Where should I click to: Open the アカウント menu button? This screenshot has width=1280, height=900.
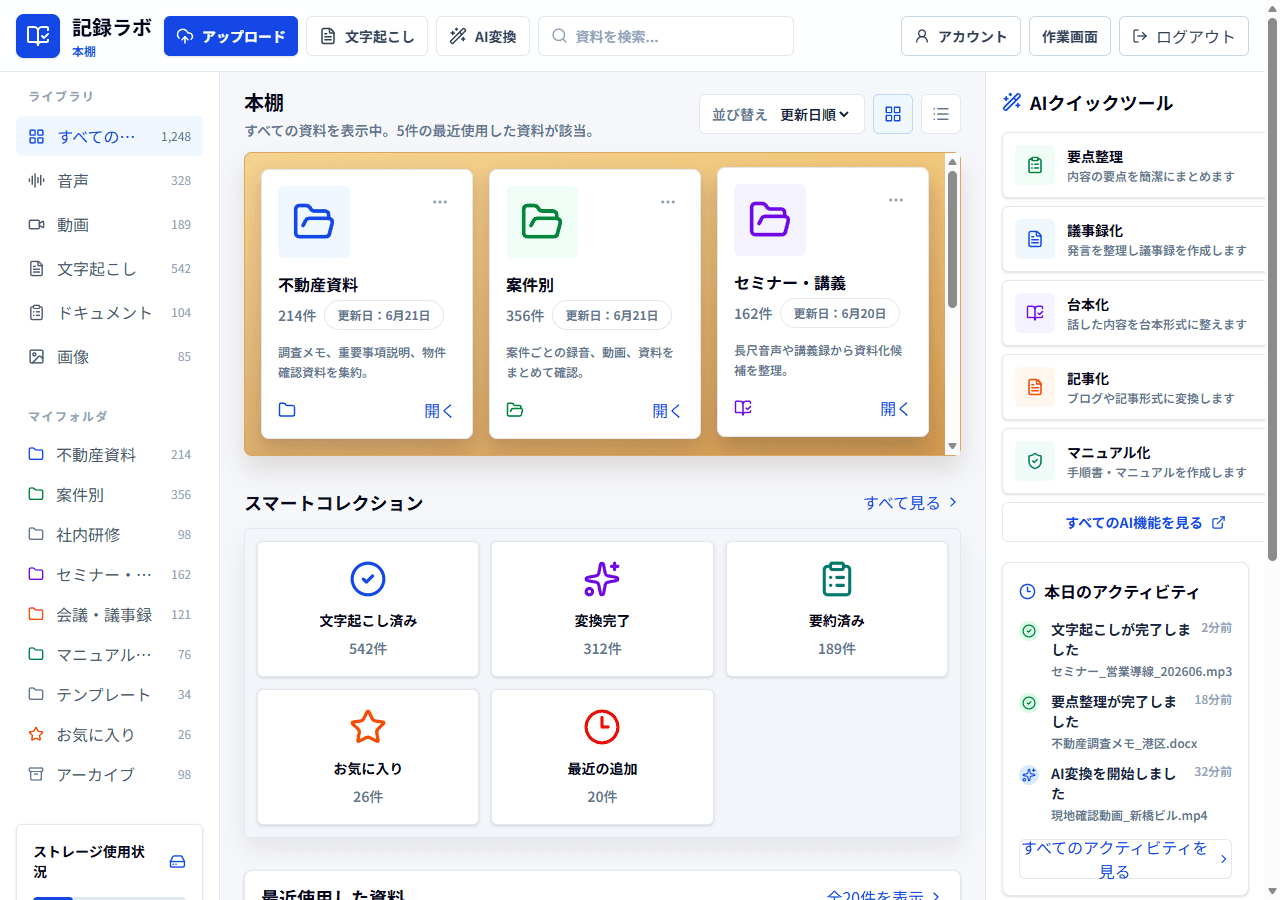961,36
